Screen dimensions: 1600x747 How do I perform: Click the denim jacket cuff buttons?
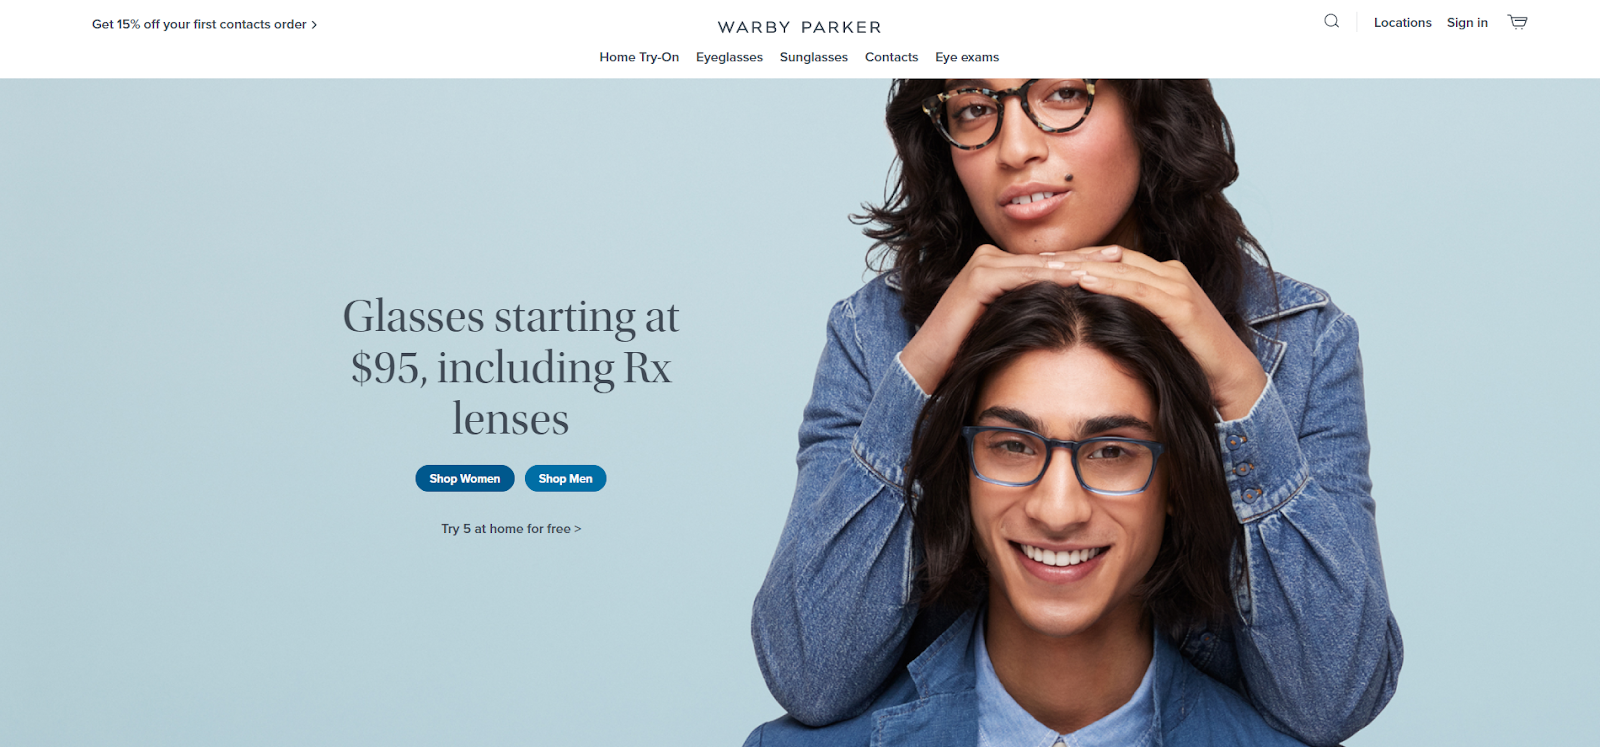tap(1244, 467)
